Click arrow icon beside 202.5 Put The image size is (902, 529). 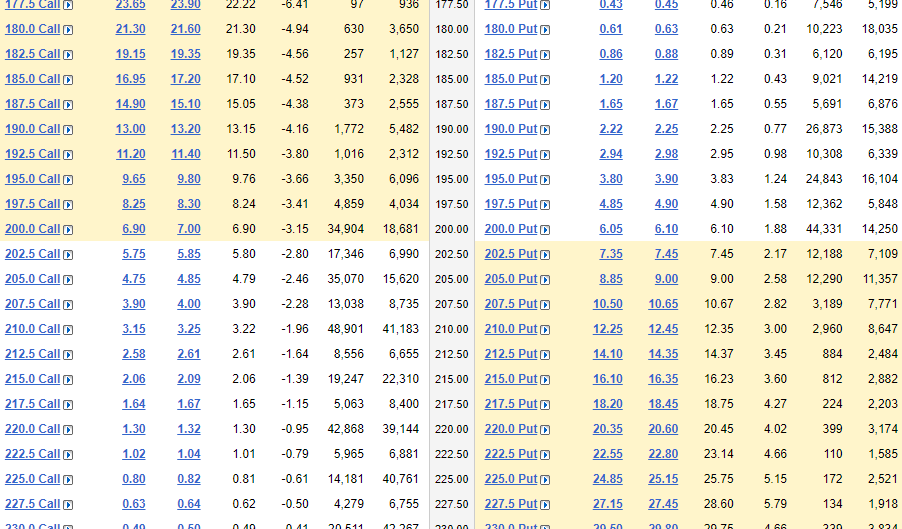click(x=545, y=255)
